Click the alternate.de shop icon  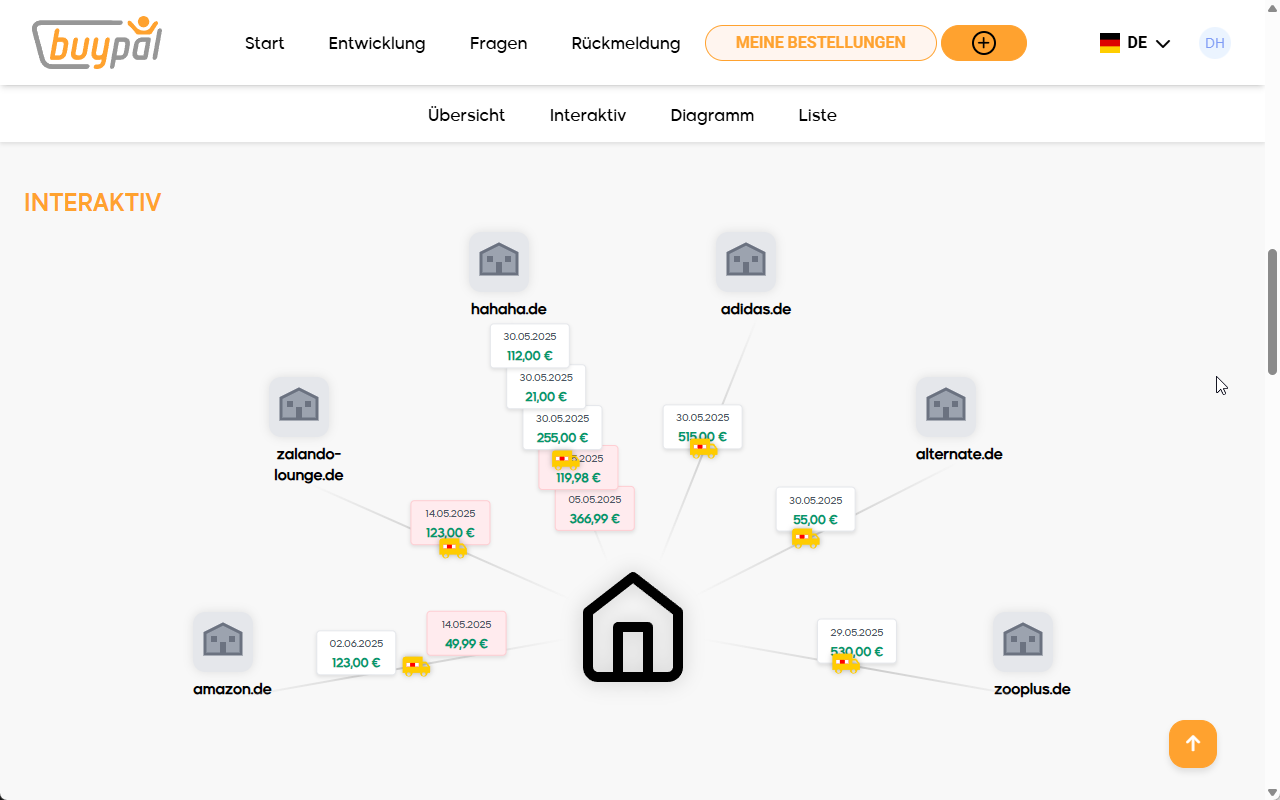coord(946,406)
